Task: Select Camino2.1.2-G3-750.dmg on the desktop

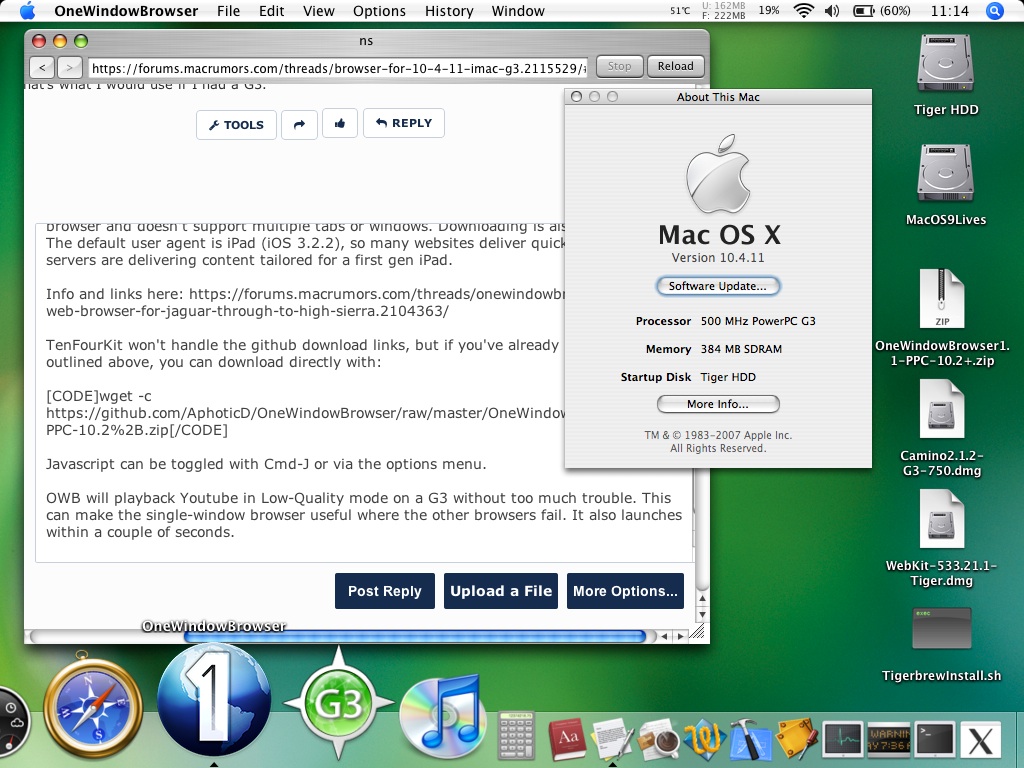Action: [x=942, y=409]
